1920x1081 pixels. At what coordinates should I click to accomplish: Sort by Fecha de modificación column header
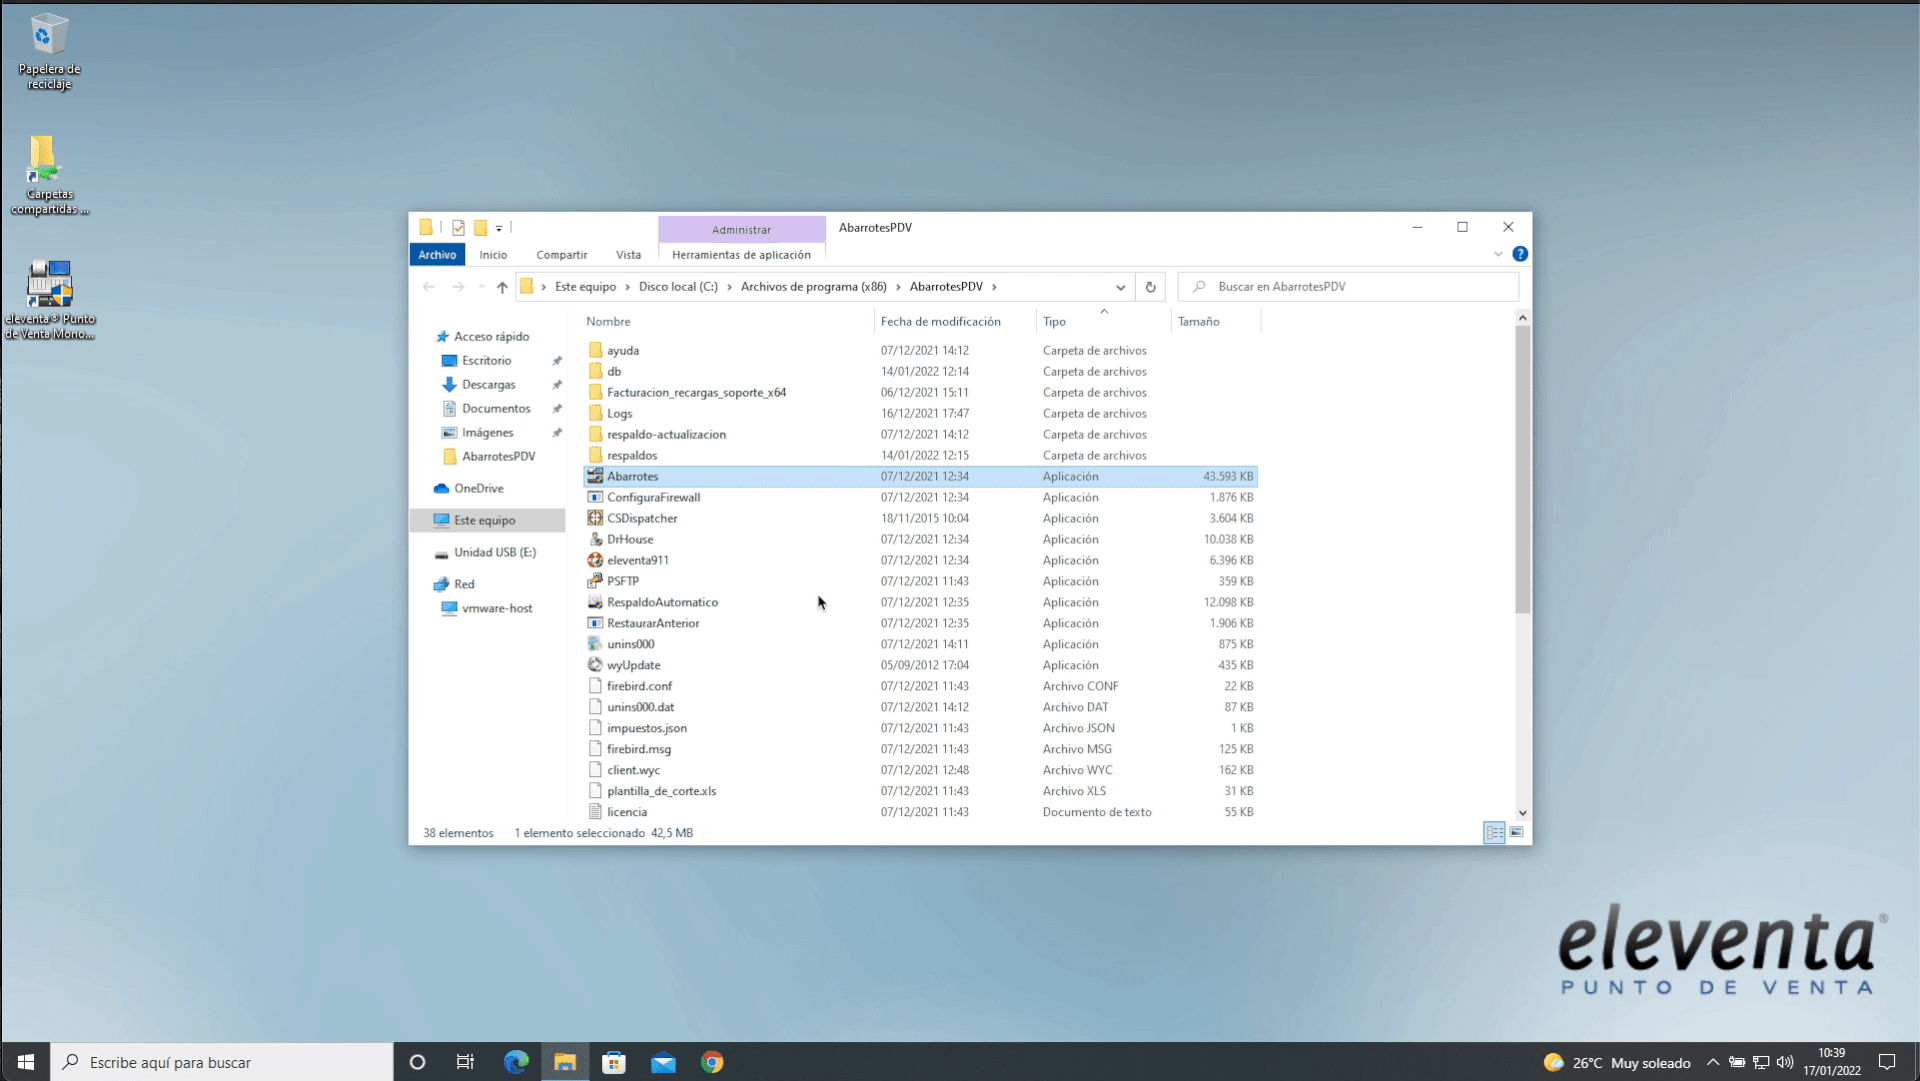coord(940,321)
